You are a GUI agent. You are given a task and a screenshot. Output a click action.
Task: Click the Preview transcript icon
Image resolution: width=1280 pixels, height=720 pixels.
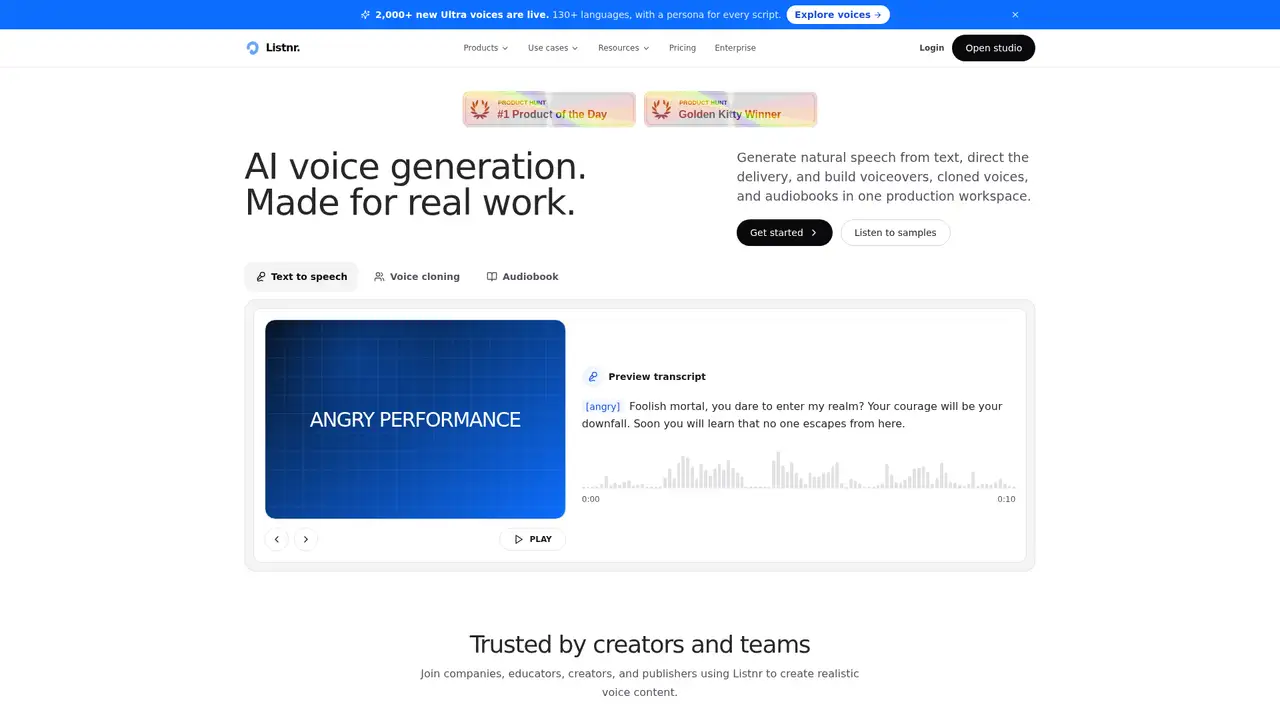point(593,377)
